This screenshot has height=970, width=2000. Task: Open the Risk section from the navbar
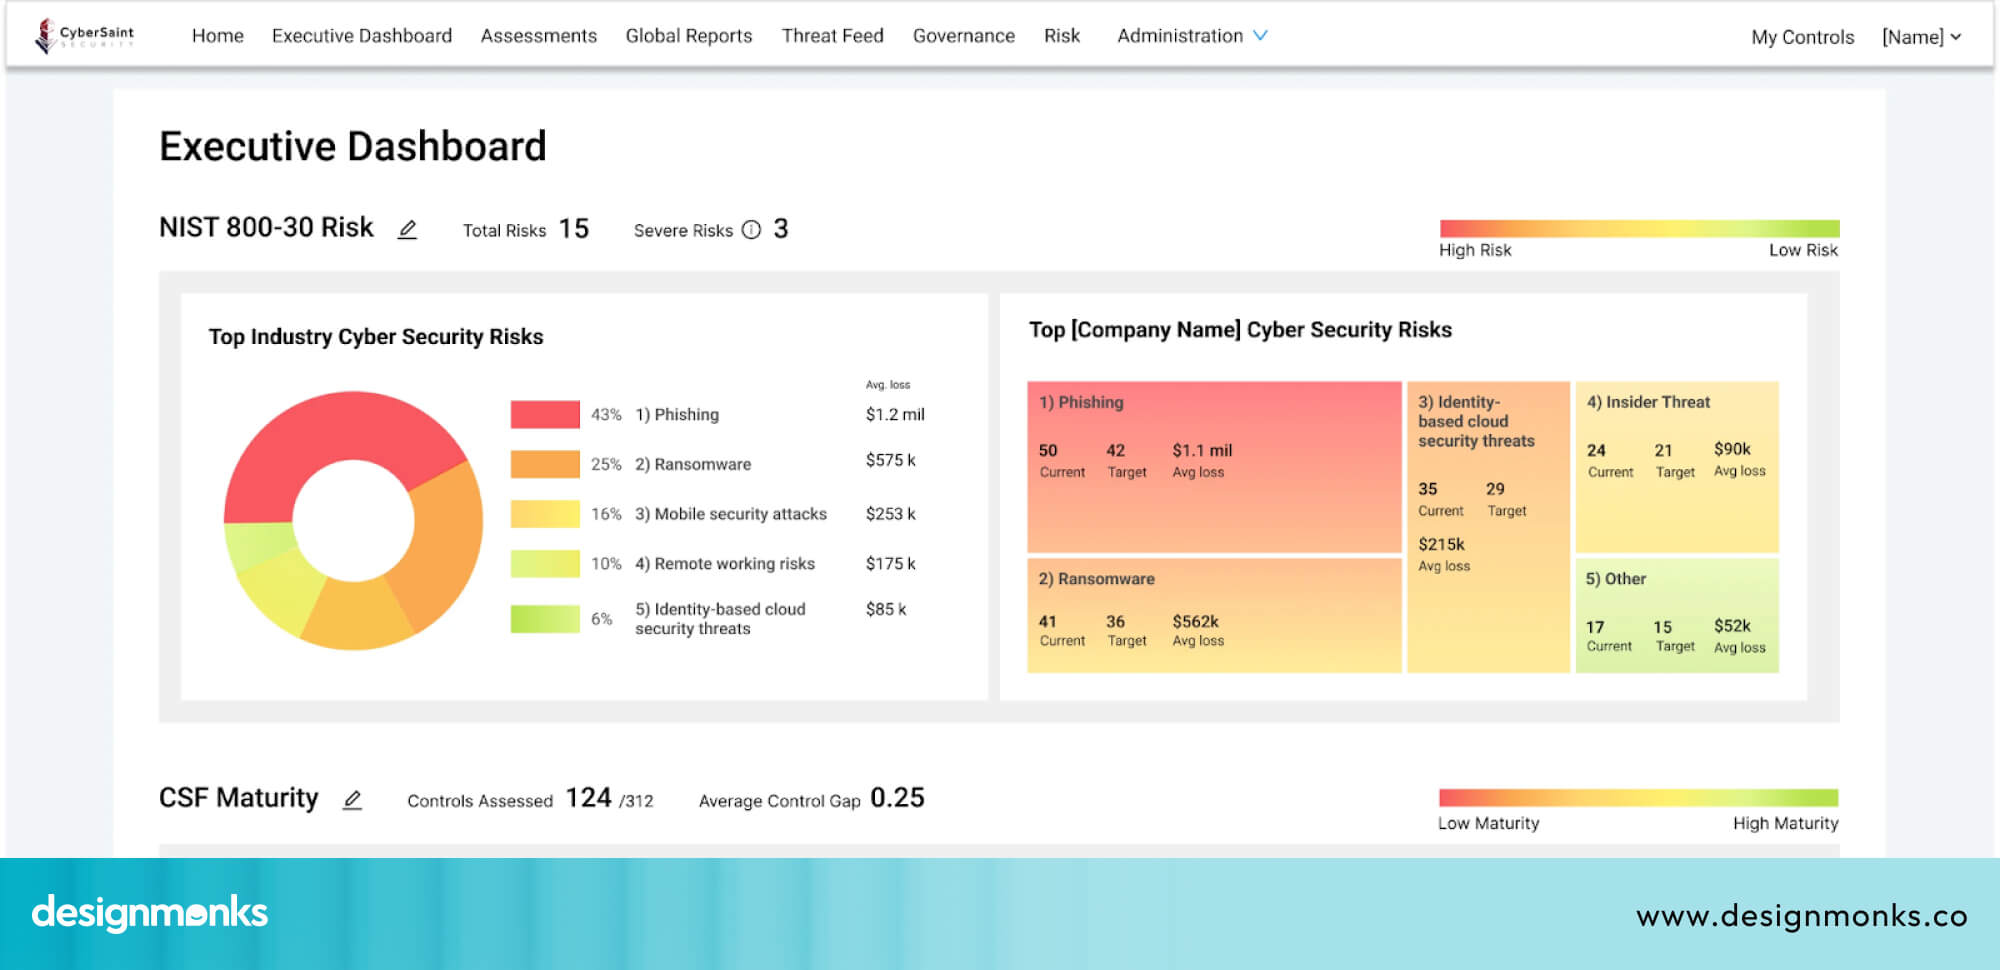(x=1061, y=35)
